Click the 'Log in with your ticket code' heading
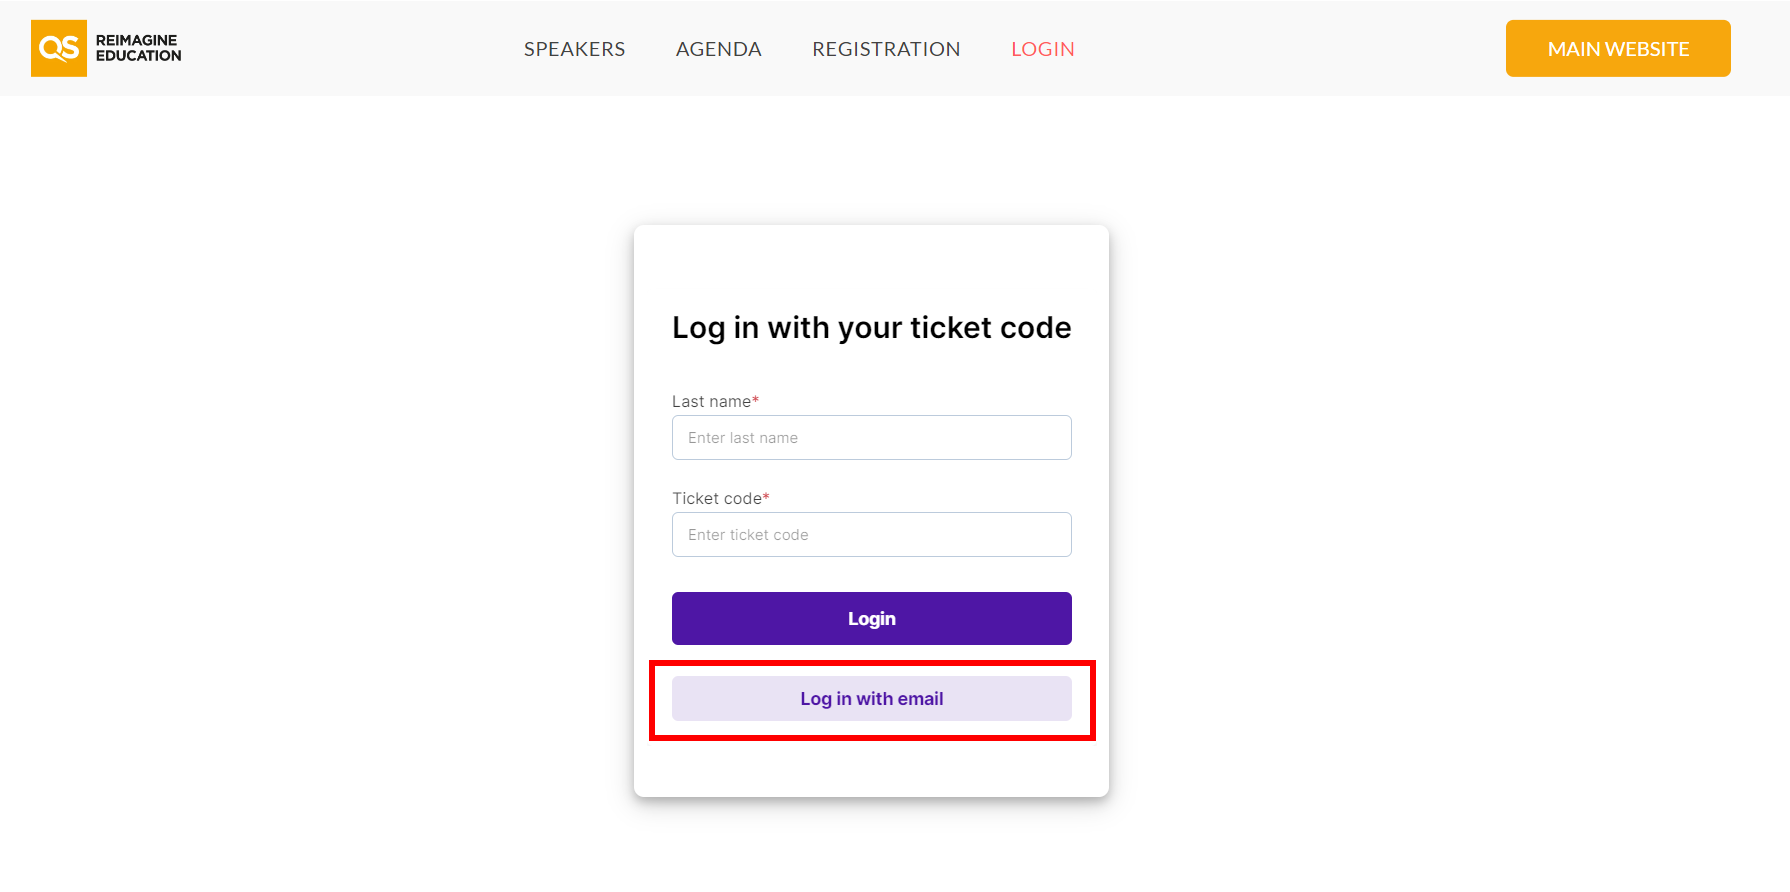Image resolution: width=1790 pixels, height=892 pixels. (871, 328)
